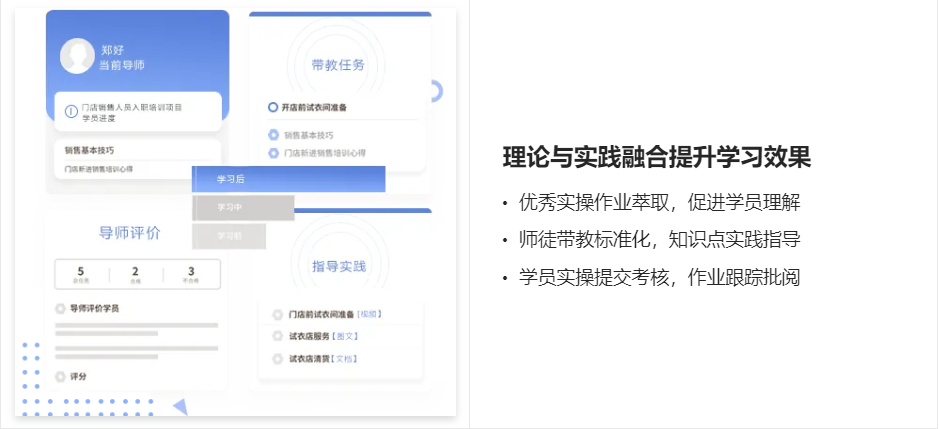Open the 【图文】 link for 试衣店服务
The image size is (939, 429).
(x=344, y=336)
